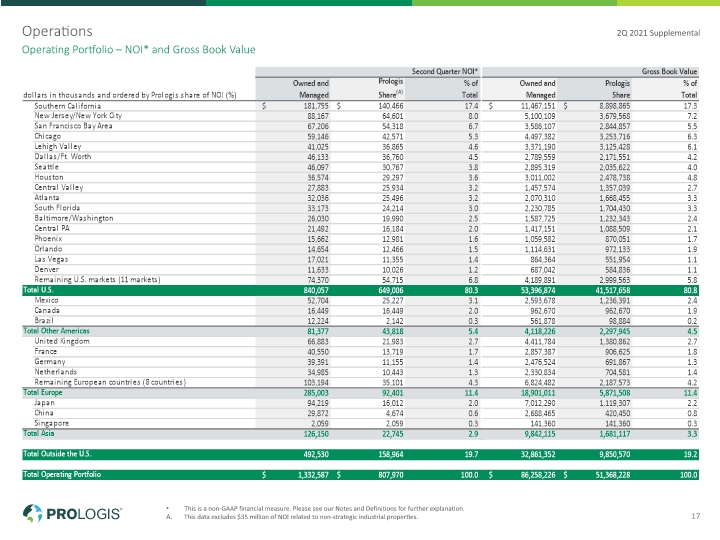720x540 pixels.
Task: Select Total U.S. Prologis share value 649,006
Action: coord(391,290)
